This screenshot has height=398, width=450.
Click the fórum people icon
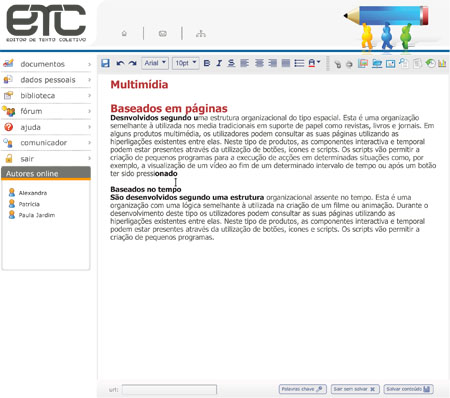pos(9,111)
